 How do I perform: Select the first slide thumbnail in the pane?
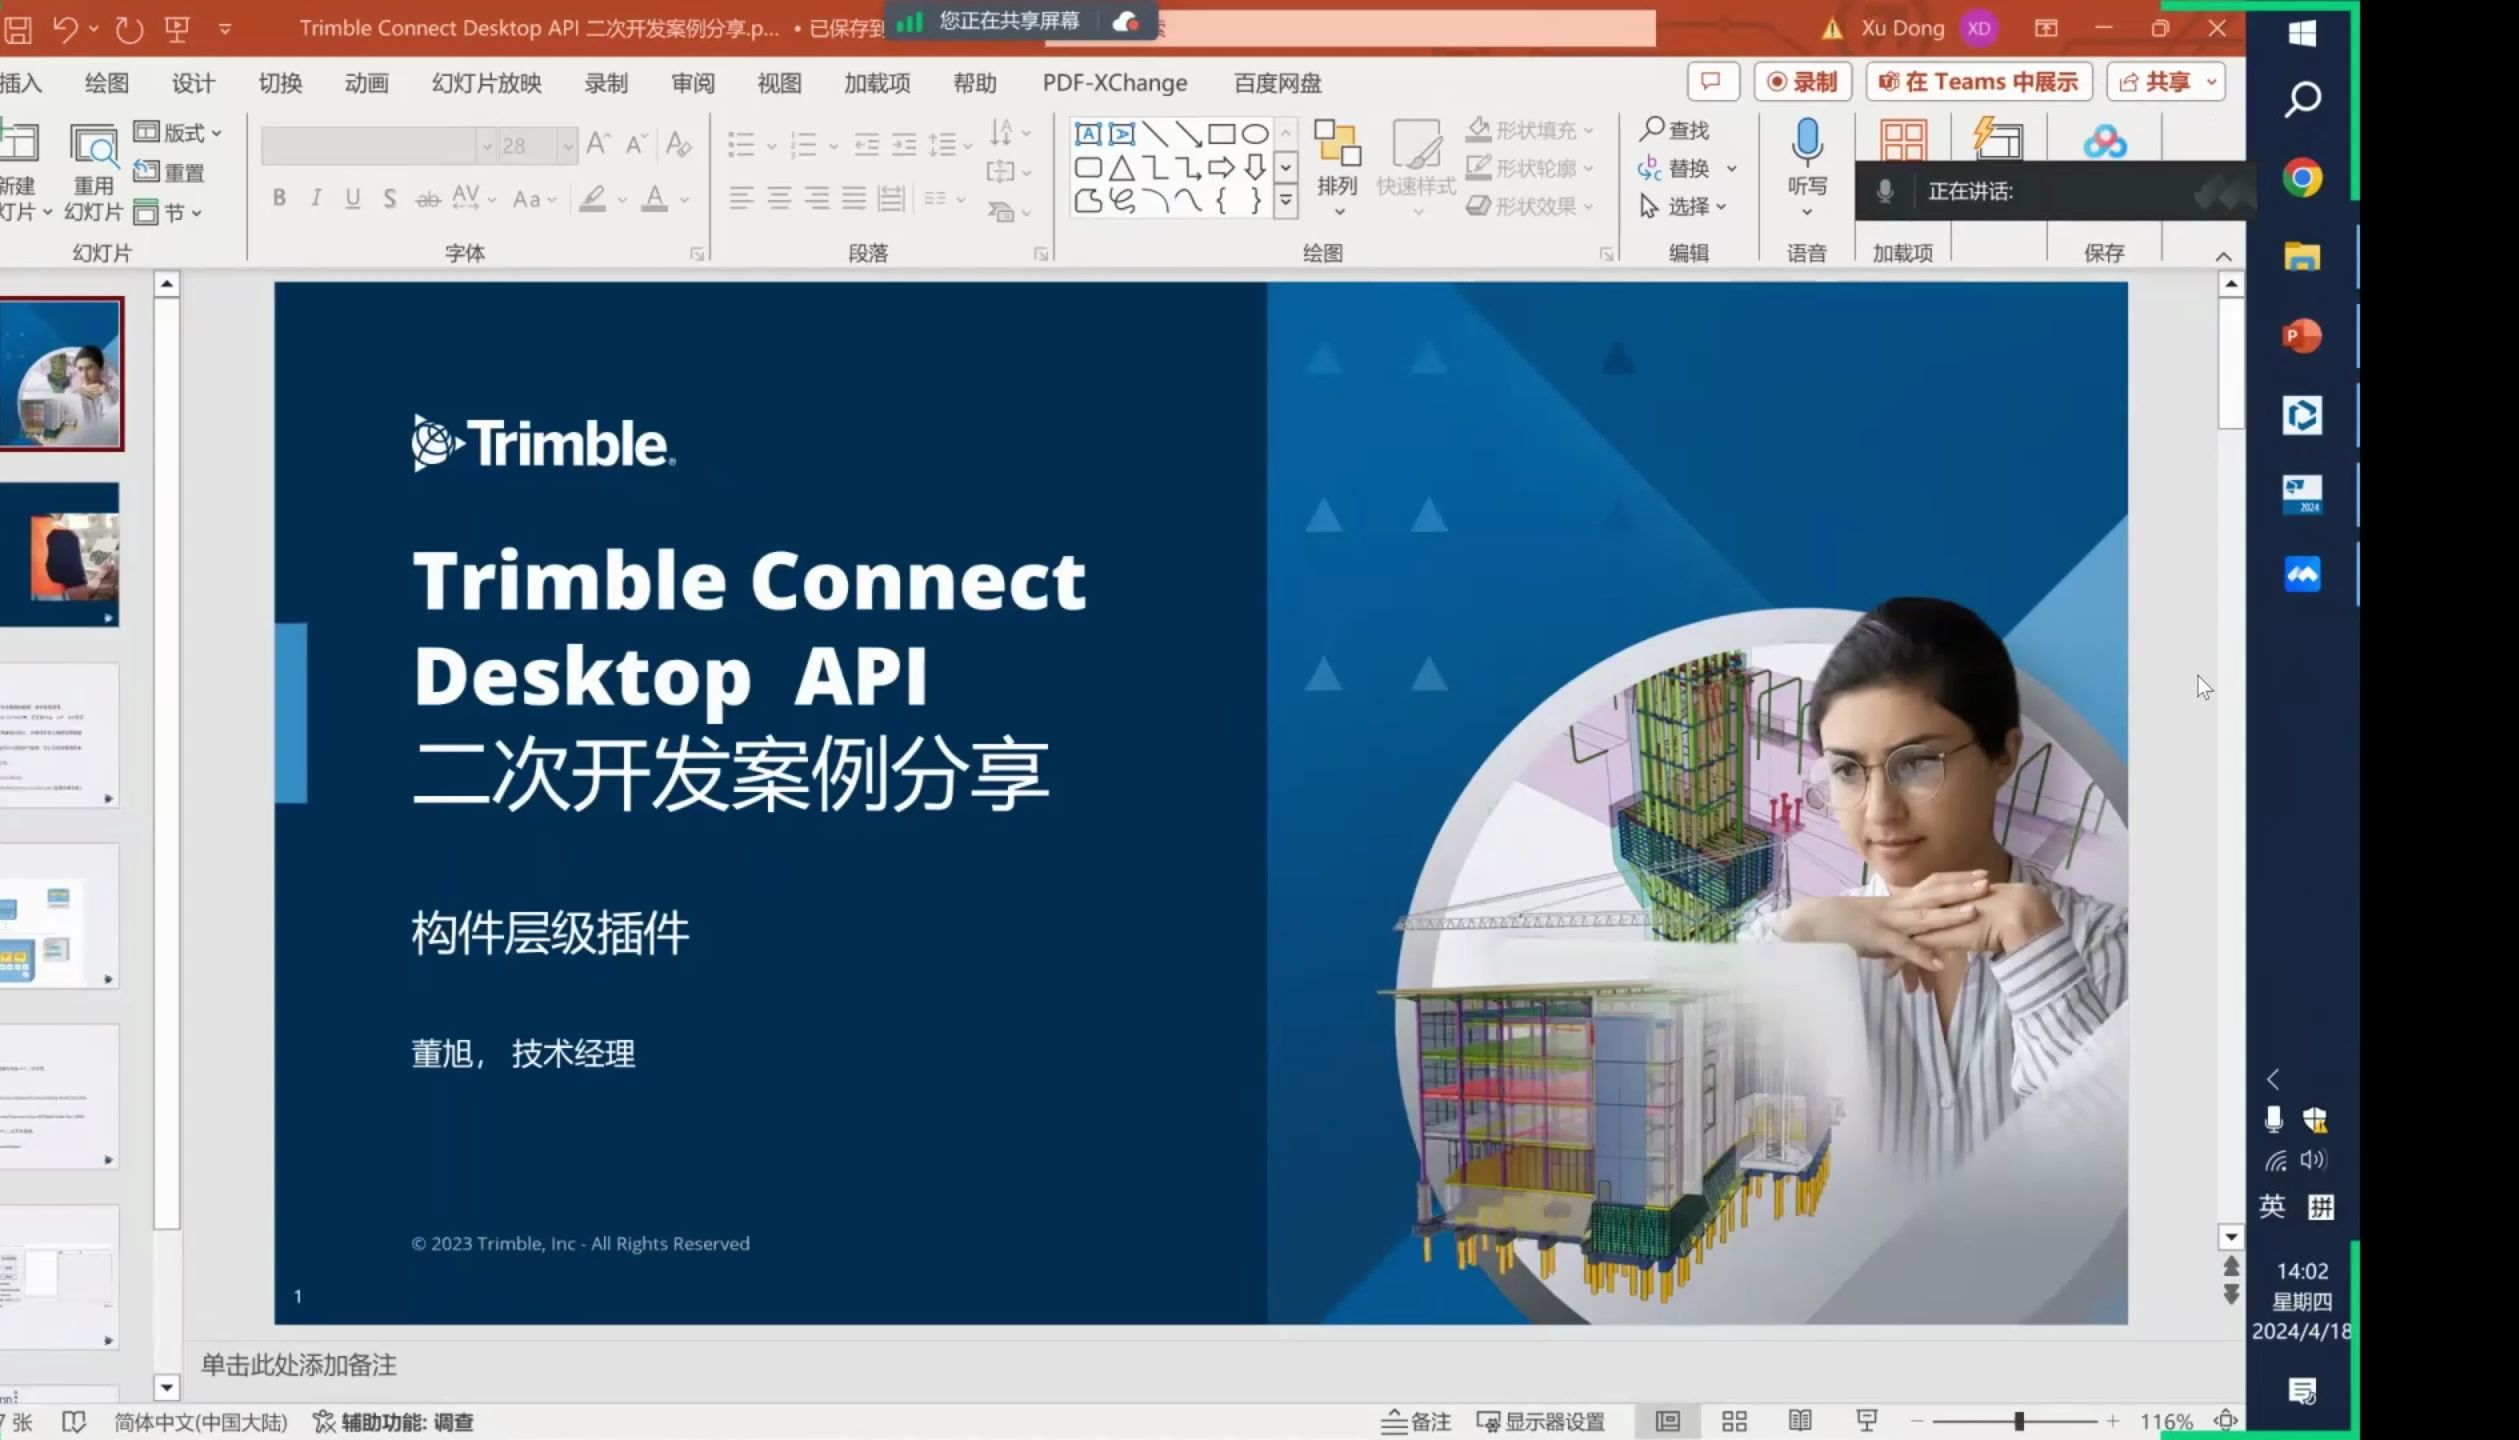tap(62, 375)
